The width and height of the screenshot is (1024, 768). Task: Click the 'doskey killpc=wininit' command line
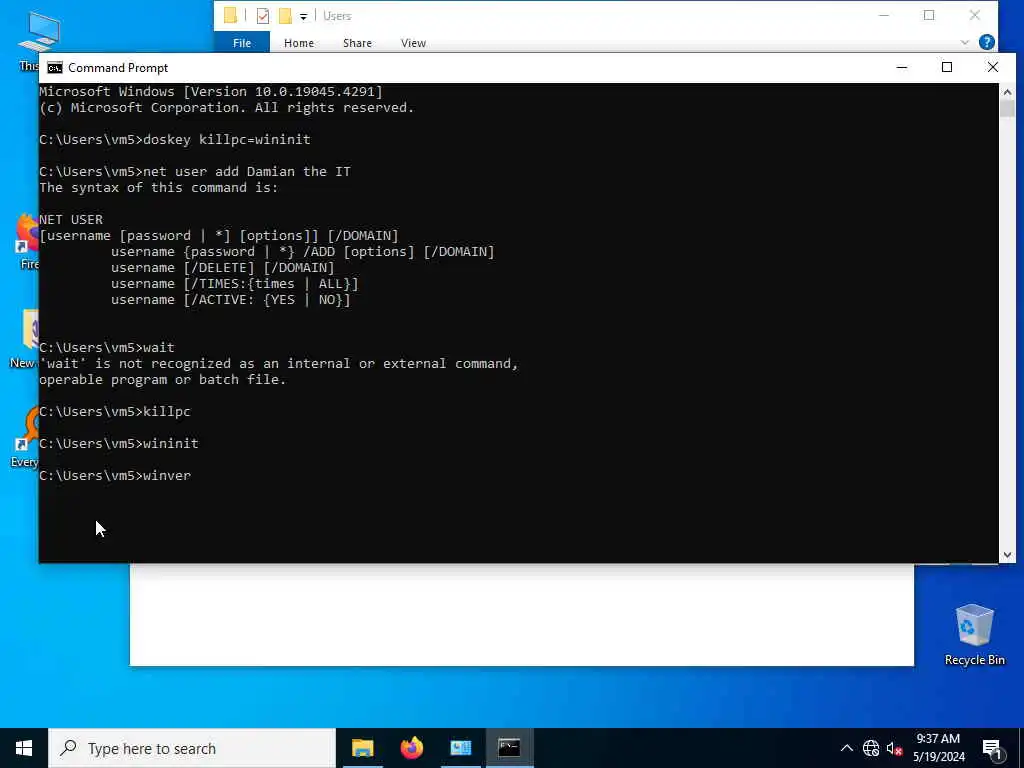coord(174,139)
